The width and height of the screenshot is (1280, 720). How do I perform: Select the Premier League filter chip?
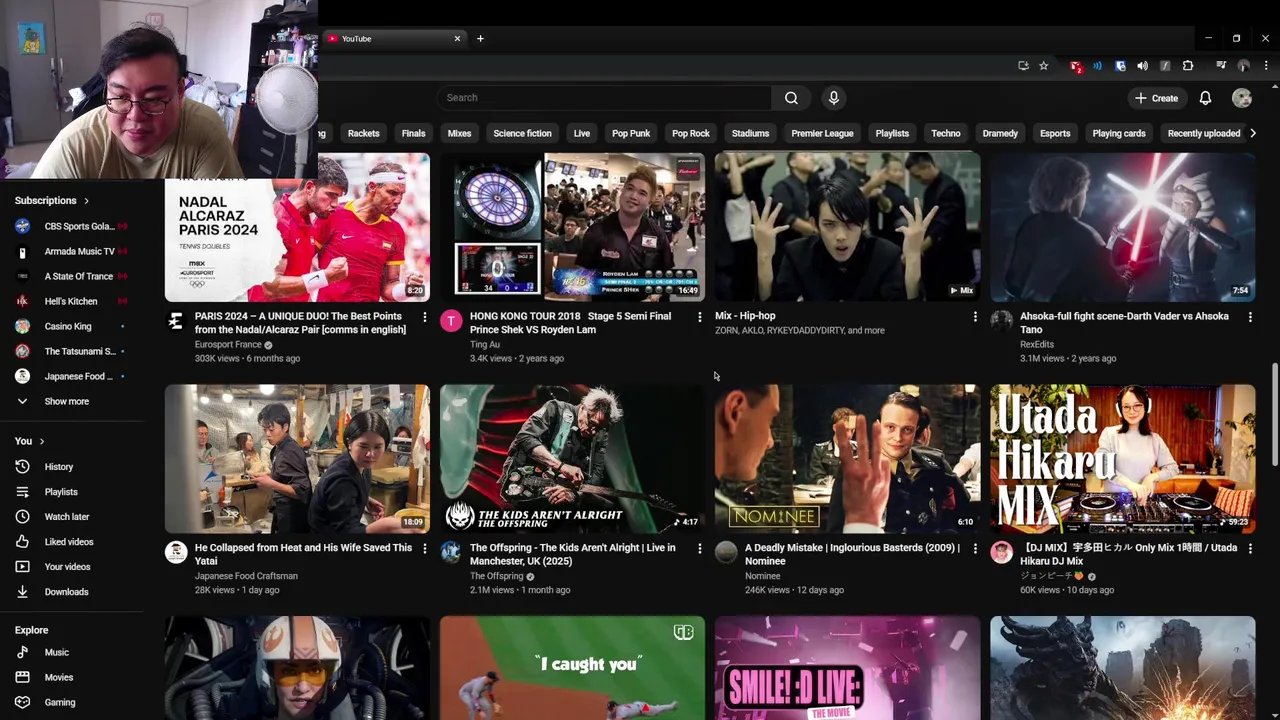(822, 133)
